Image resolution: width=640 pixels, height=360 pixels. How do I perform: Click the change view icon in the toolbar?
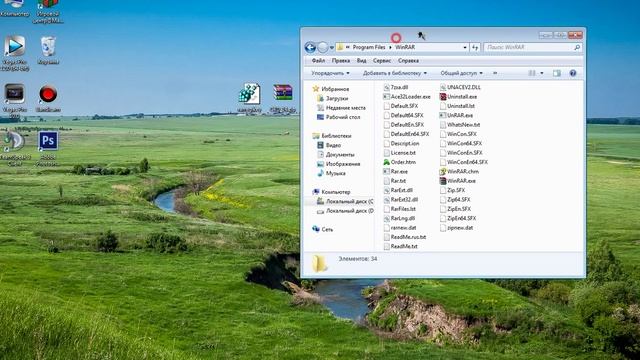click(x=532, y=73)
